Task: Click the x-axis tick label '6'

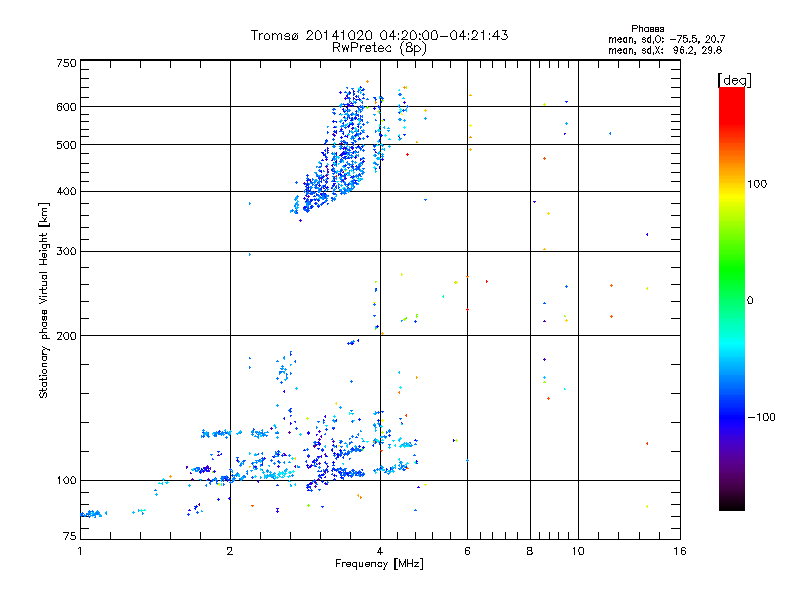Action: (x=467, y=551)
